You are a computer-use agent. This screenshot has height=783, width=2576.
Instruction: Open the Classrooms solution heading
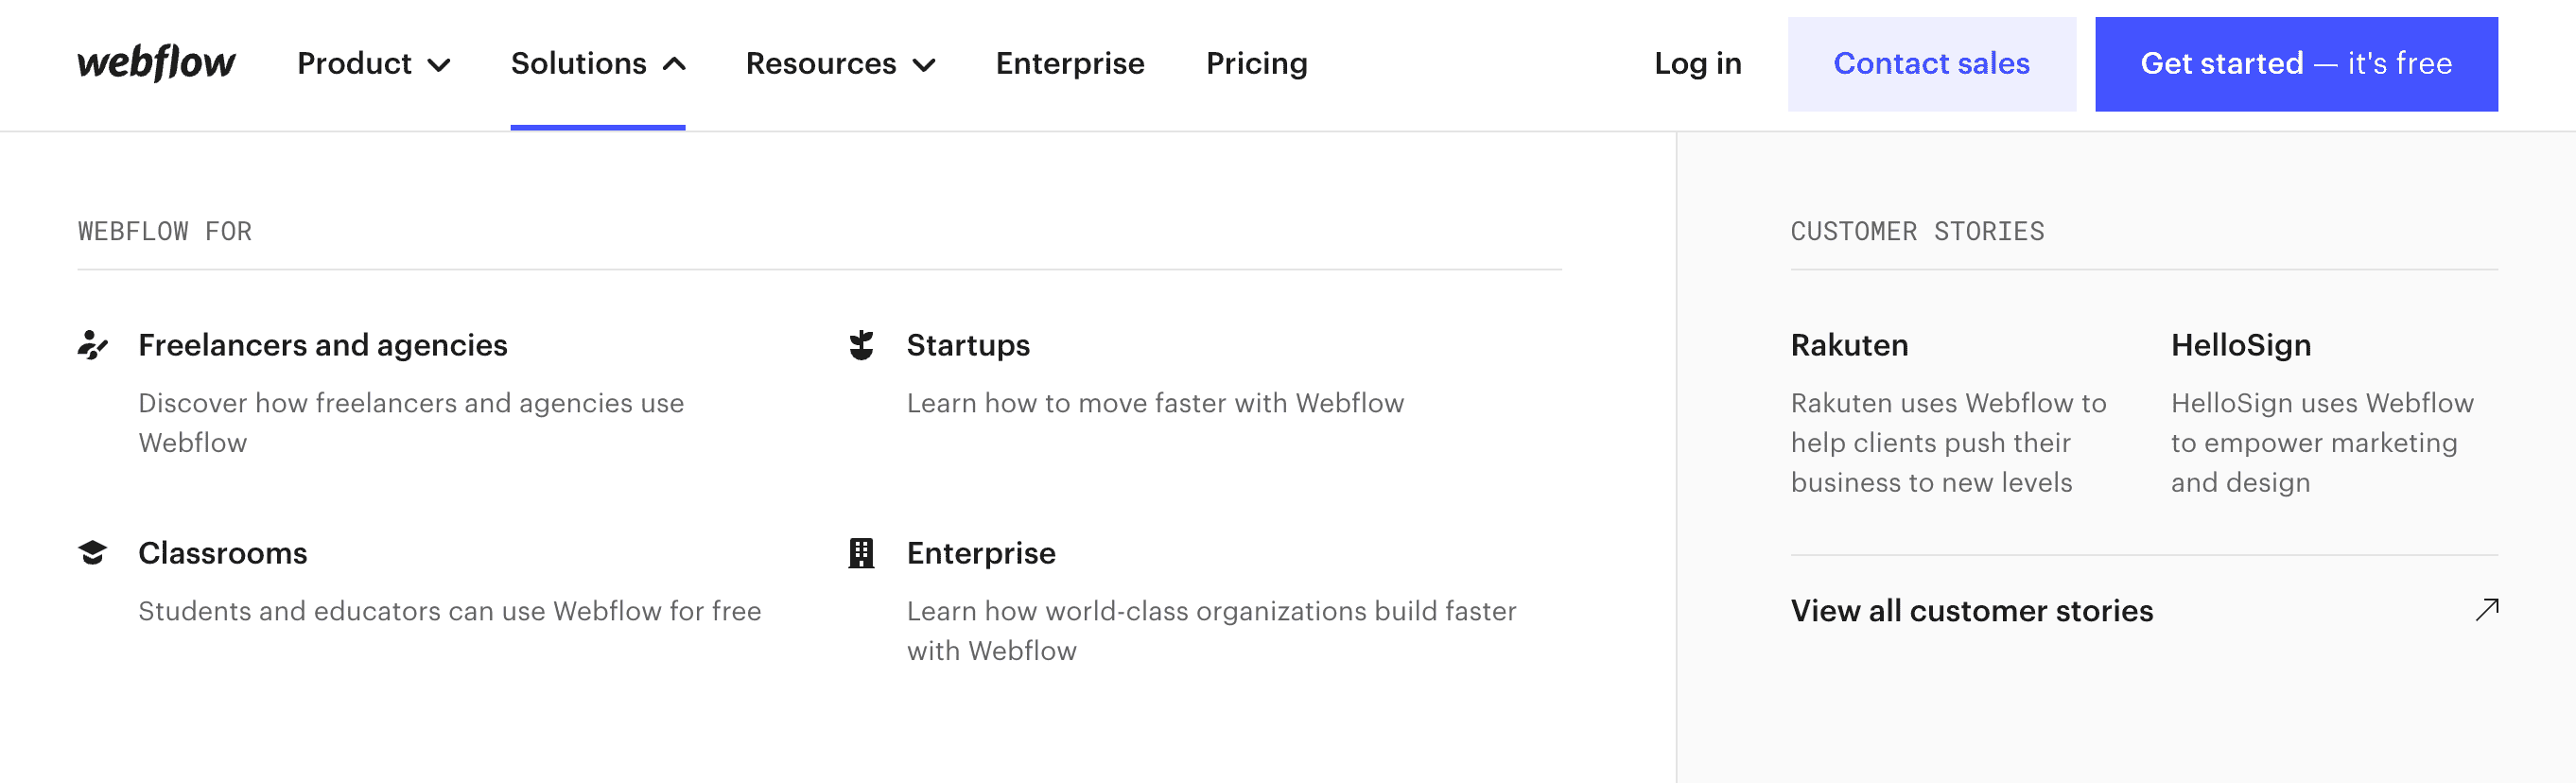pyautogui.click(x=222, y=553)
